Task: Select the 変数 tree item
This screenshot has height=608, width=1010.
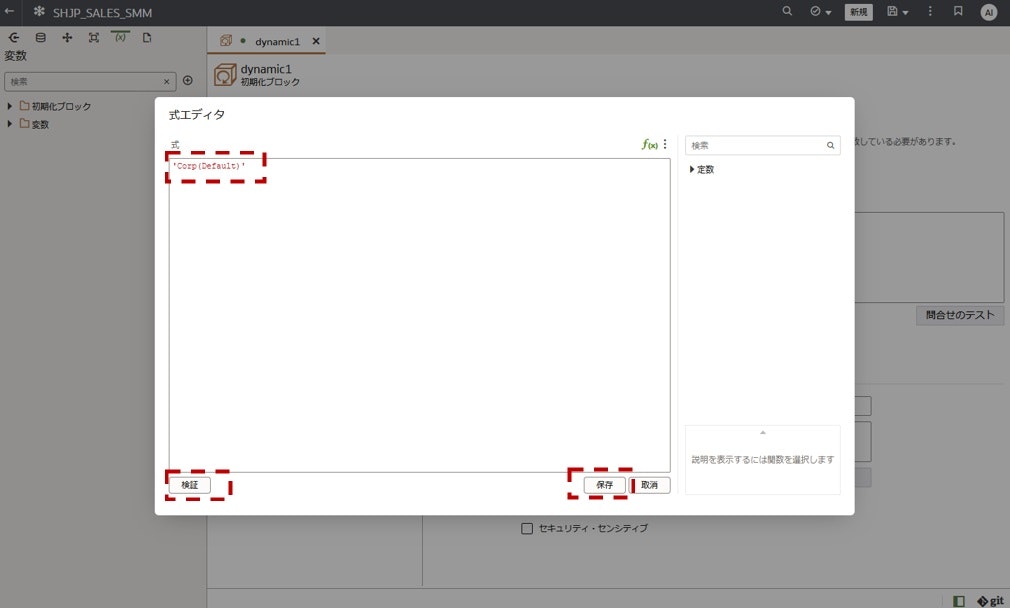Action: pyautogui.click(x=40, y=124)
